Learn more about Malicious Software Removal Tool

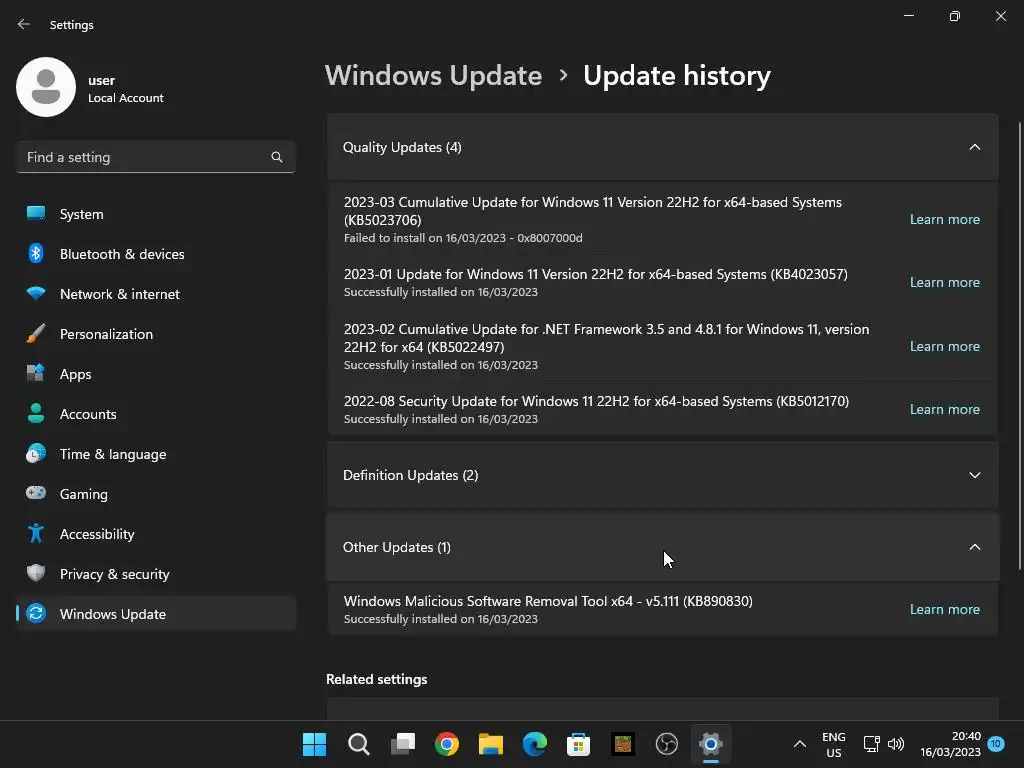click(945, 609)
